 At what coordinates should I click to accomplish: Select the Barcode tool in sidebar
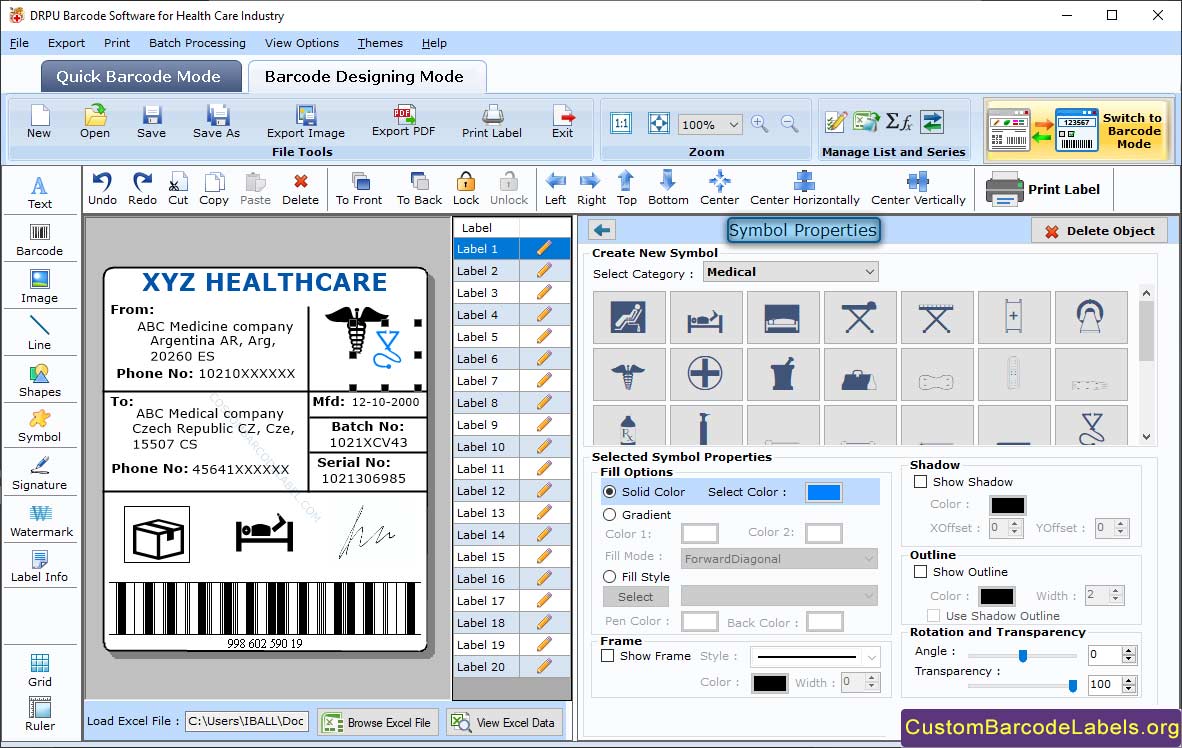point(39,240)
